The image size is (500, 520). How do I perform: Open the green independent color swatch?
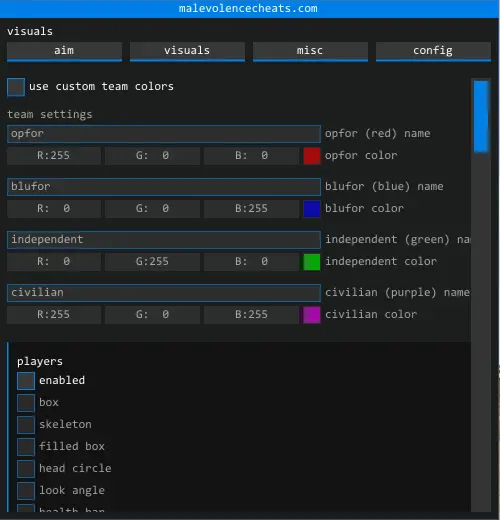312,262
